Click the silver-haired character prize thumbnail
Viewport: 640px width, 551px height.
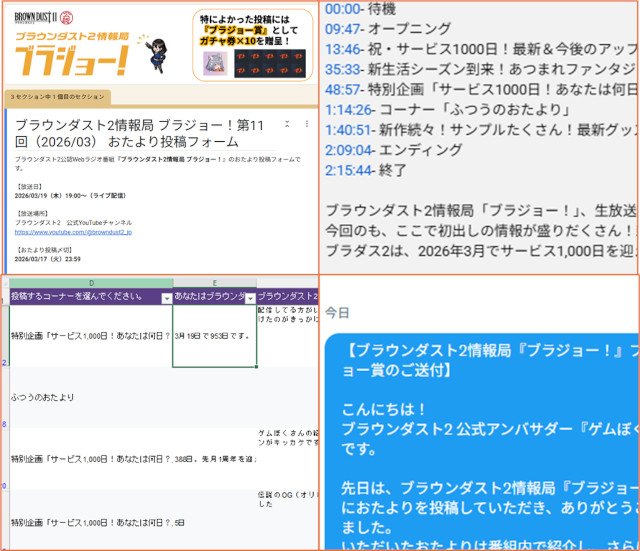click(x=215, y=63)
